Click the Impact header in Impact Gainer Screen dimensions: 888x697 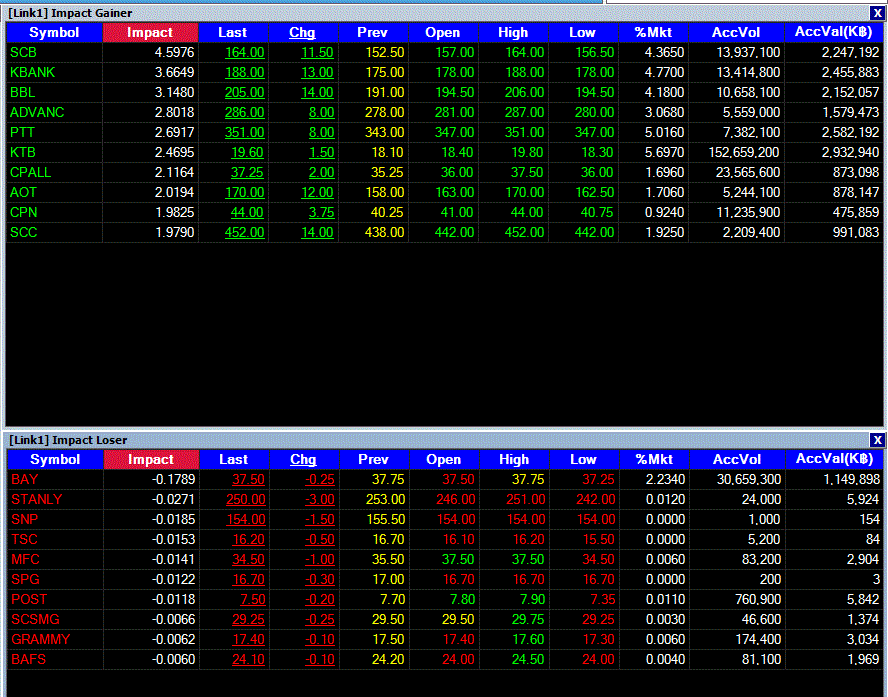[150, 32]
